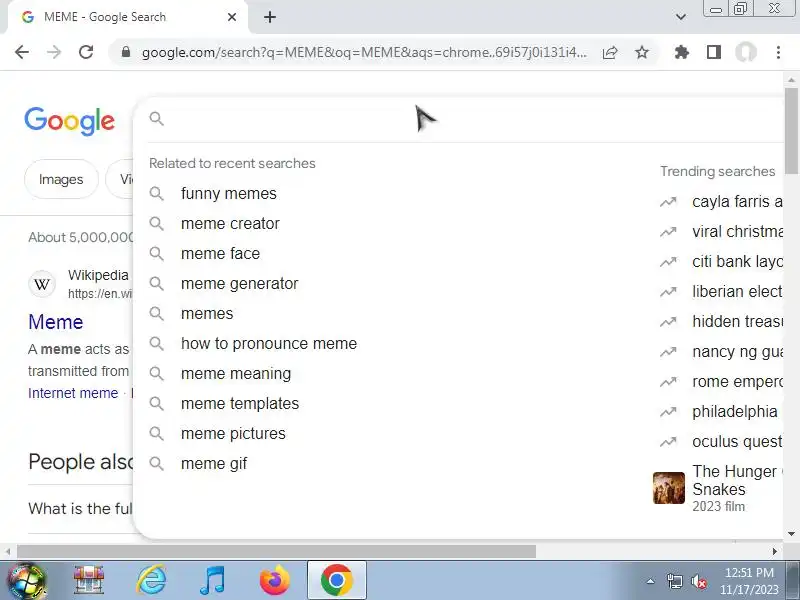Reload the current page
Screen dimensions: 800x600
point(86,52)
